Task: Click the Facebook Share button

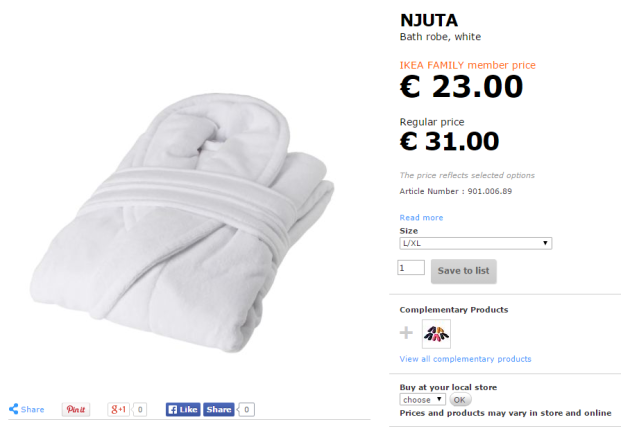Action: pyautogui.click(x=219, y=409)
